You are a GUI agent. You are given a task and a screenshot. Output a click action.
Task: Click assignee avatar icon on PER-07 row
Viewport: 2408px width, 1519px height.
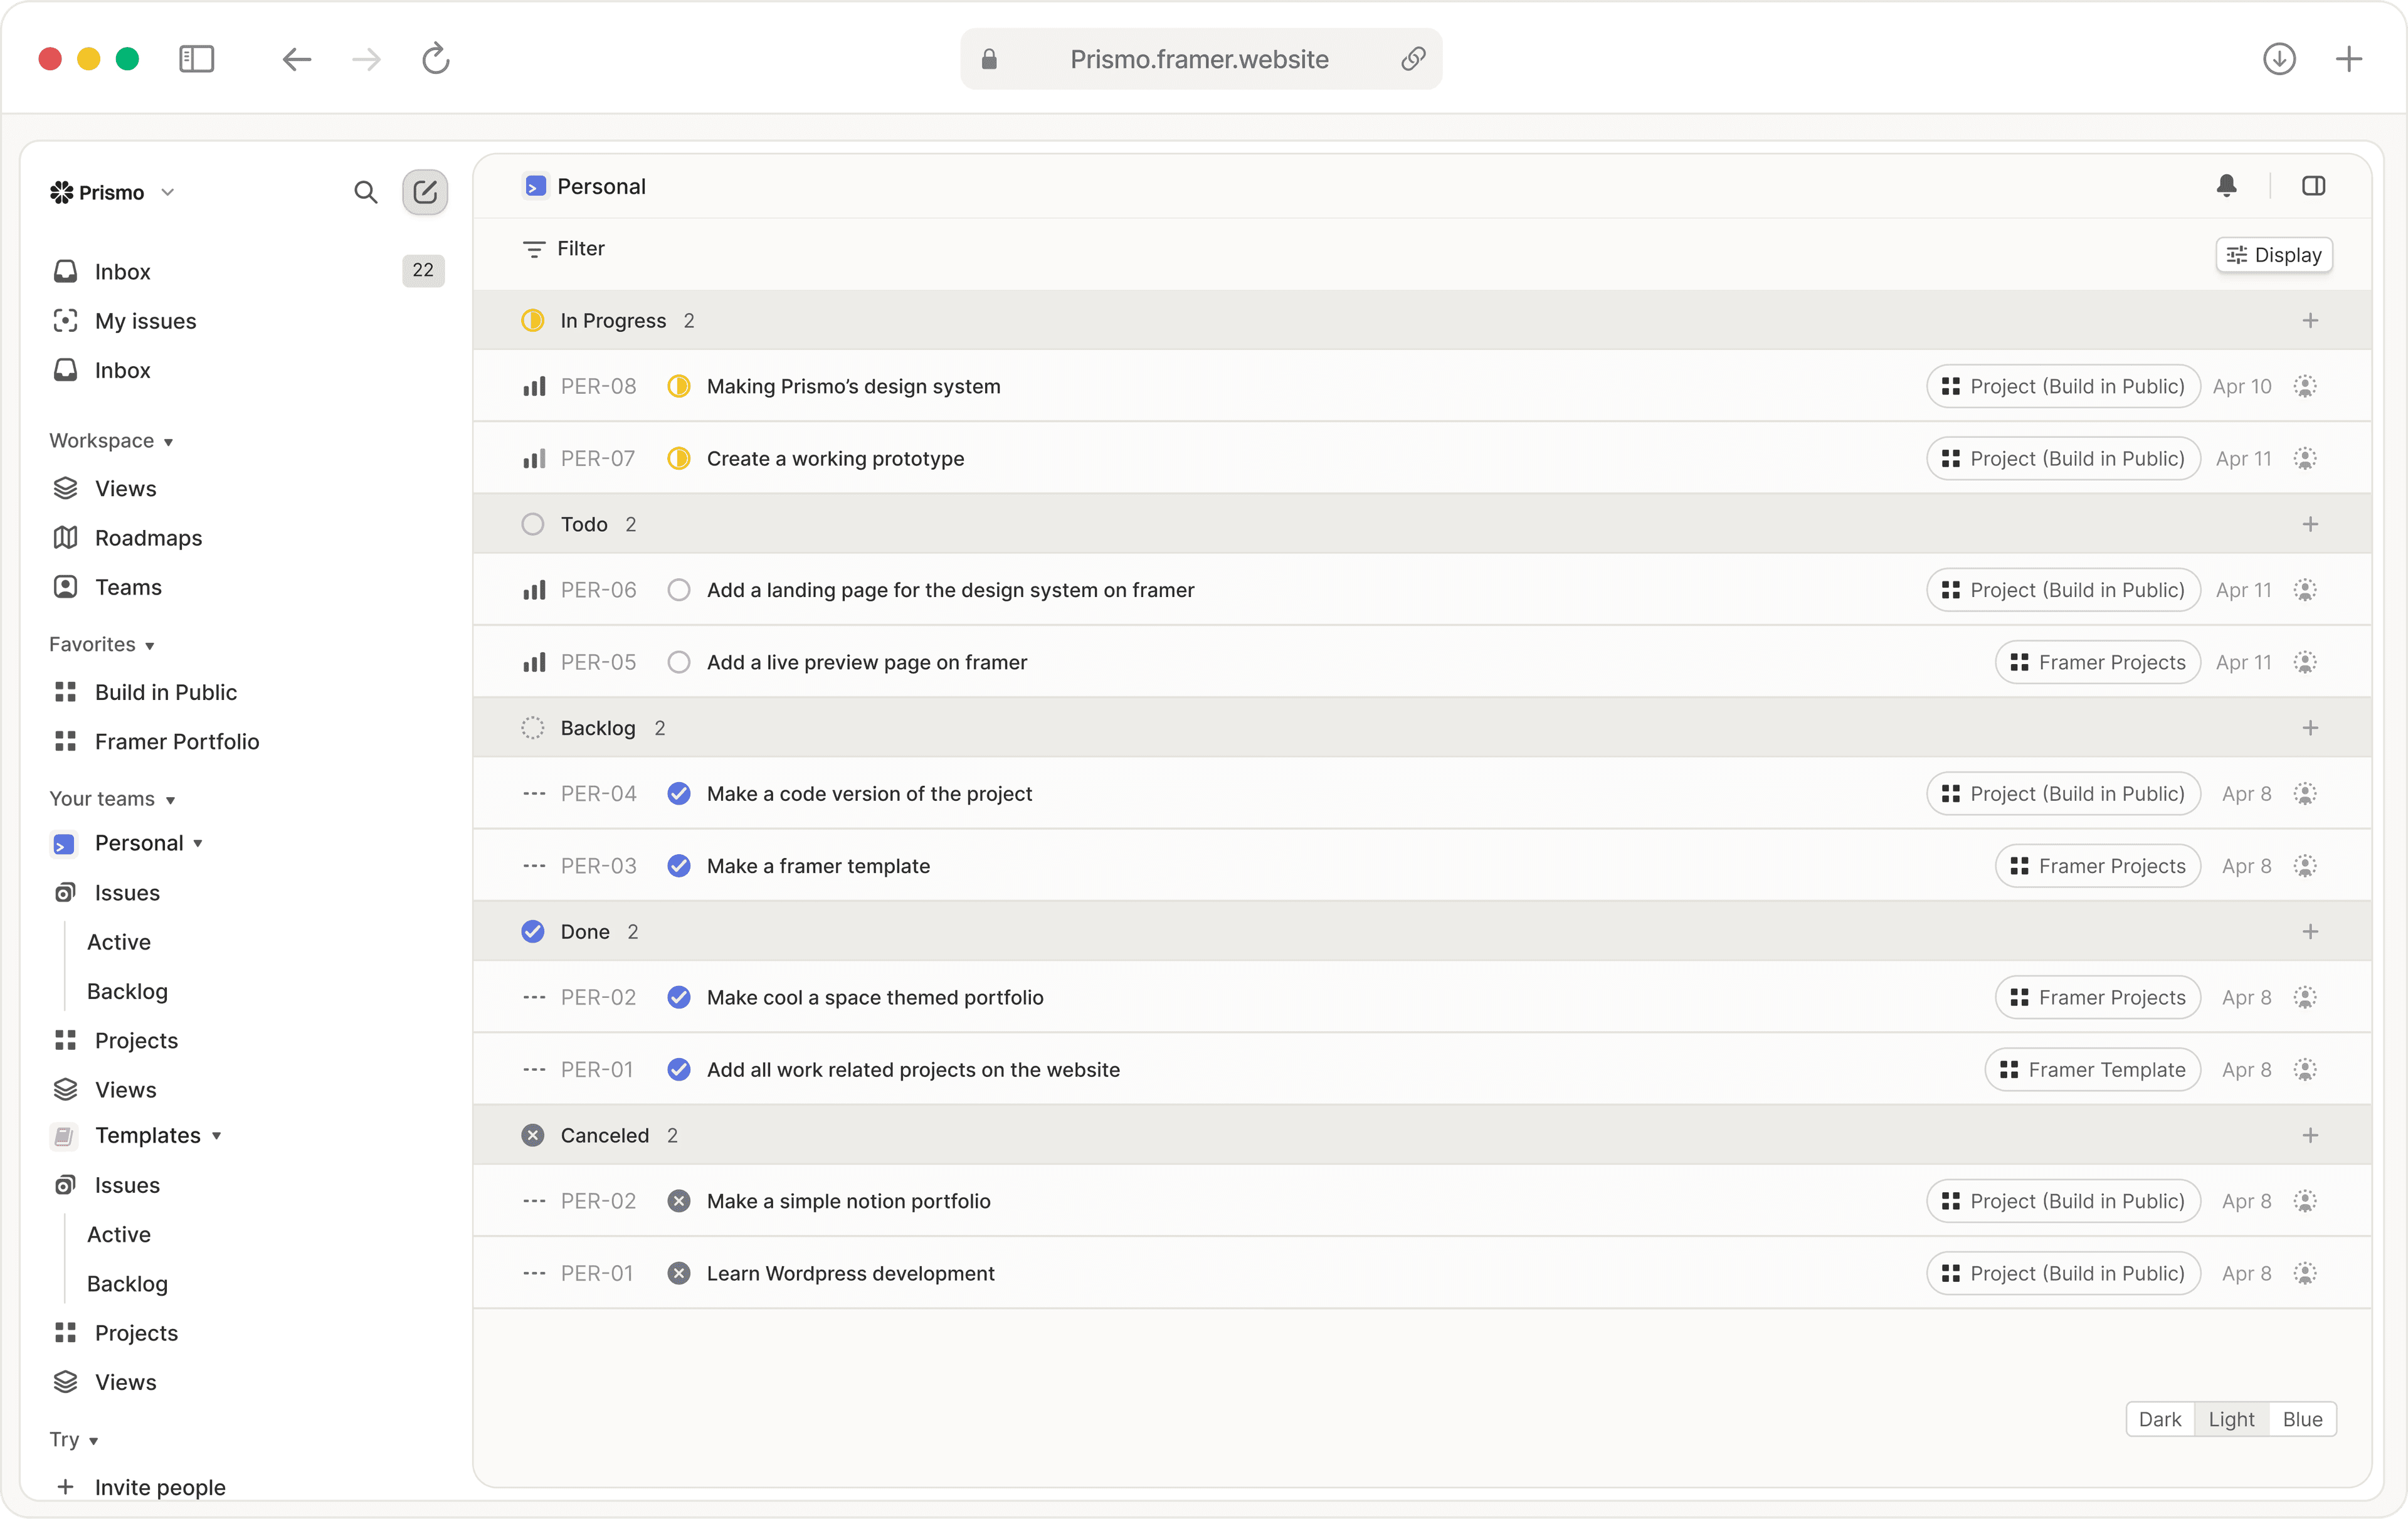[2305, 459]
